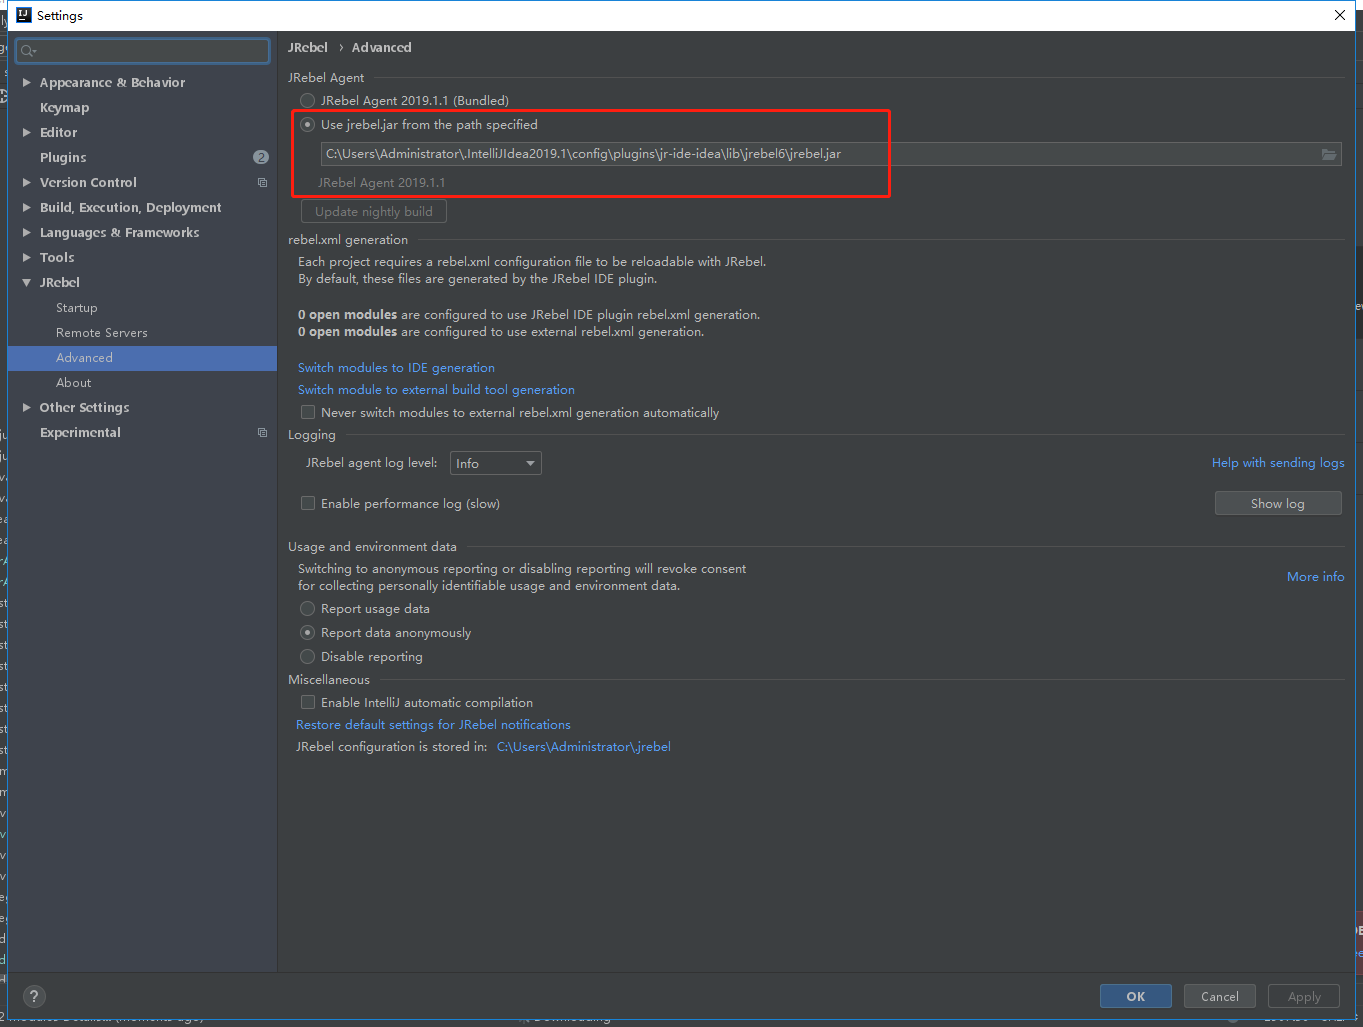The height and width of the screenshot is (1027, 1363).
Task: Click Restore default settings for JRebel notifications
Action: [x=433, y=724]
